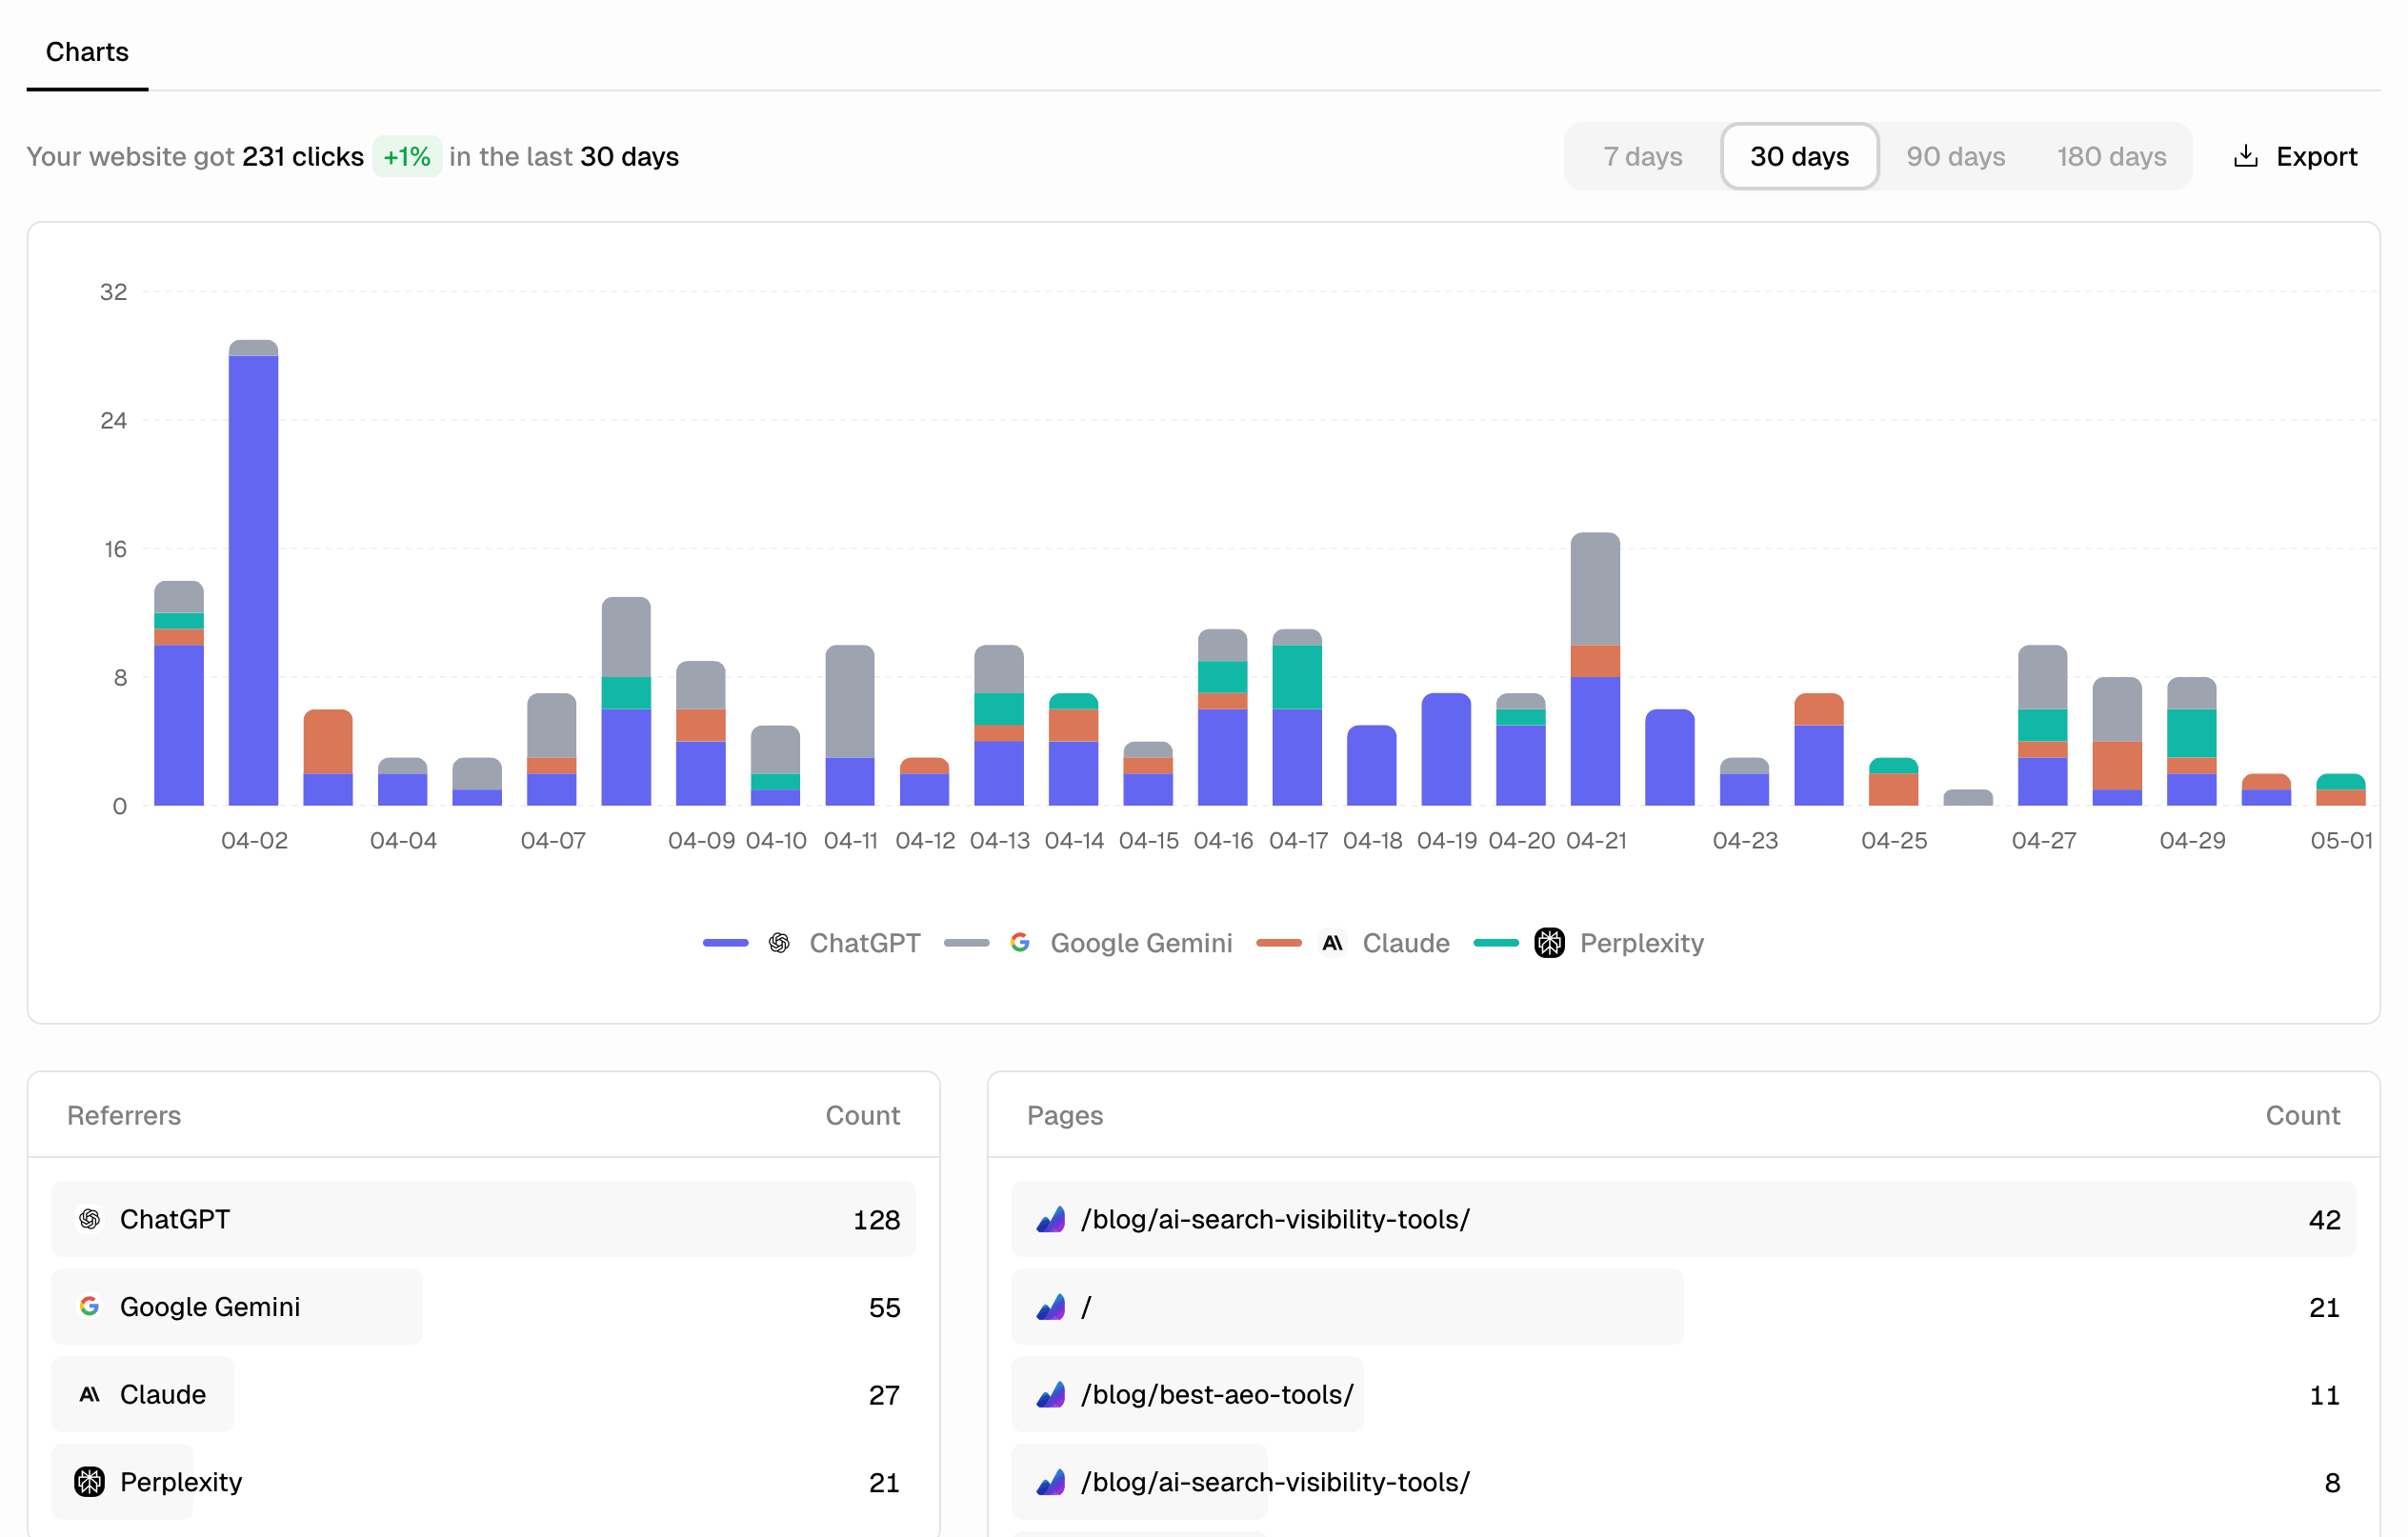Screen dimensions: 2408x1537
Task: Click the ChatGPT count value 128
Action: pyautogui.click(x=876, y=1219)
